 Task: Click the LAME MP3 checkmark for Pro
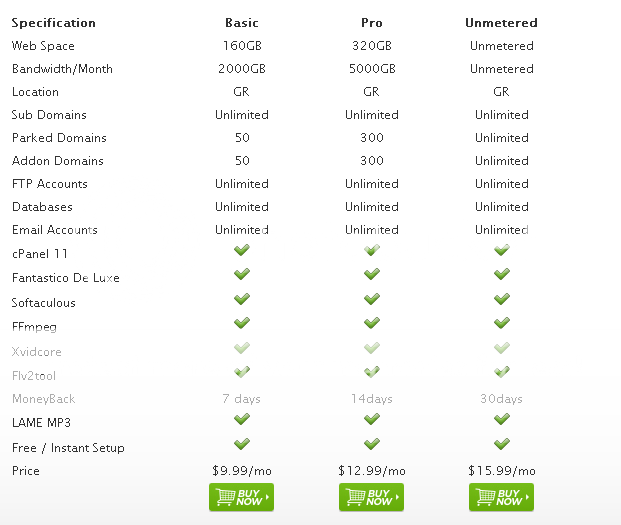click(372, 419)
